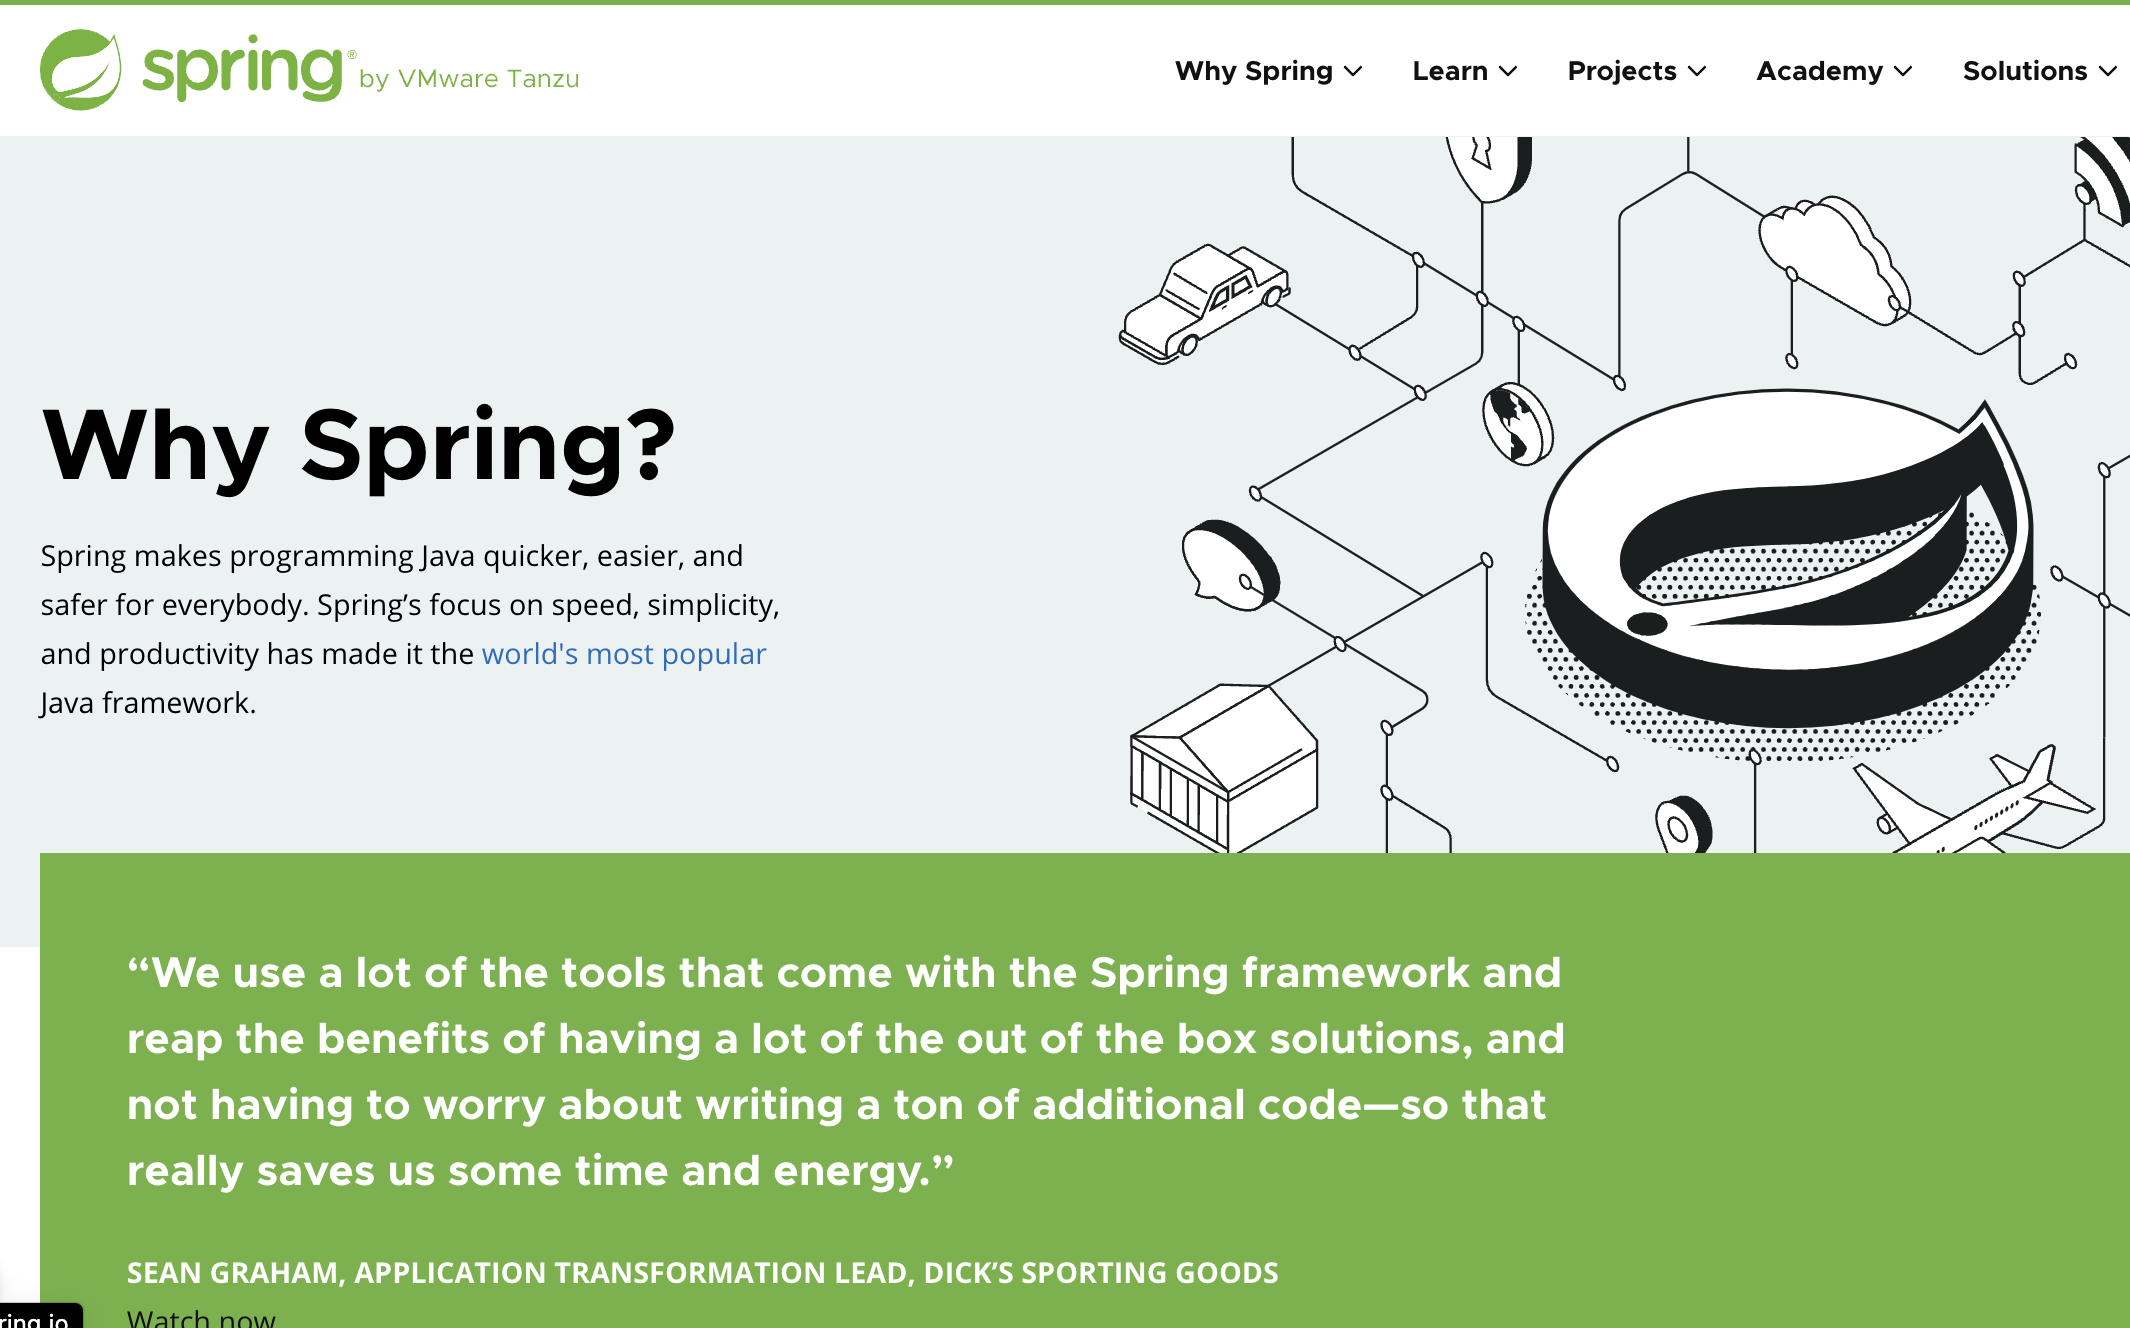
Task: Click the Watch now link
Action: click(201, 1318)
